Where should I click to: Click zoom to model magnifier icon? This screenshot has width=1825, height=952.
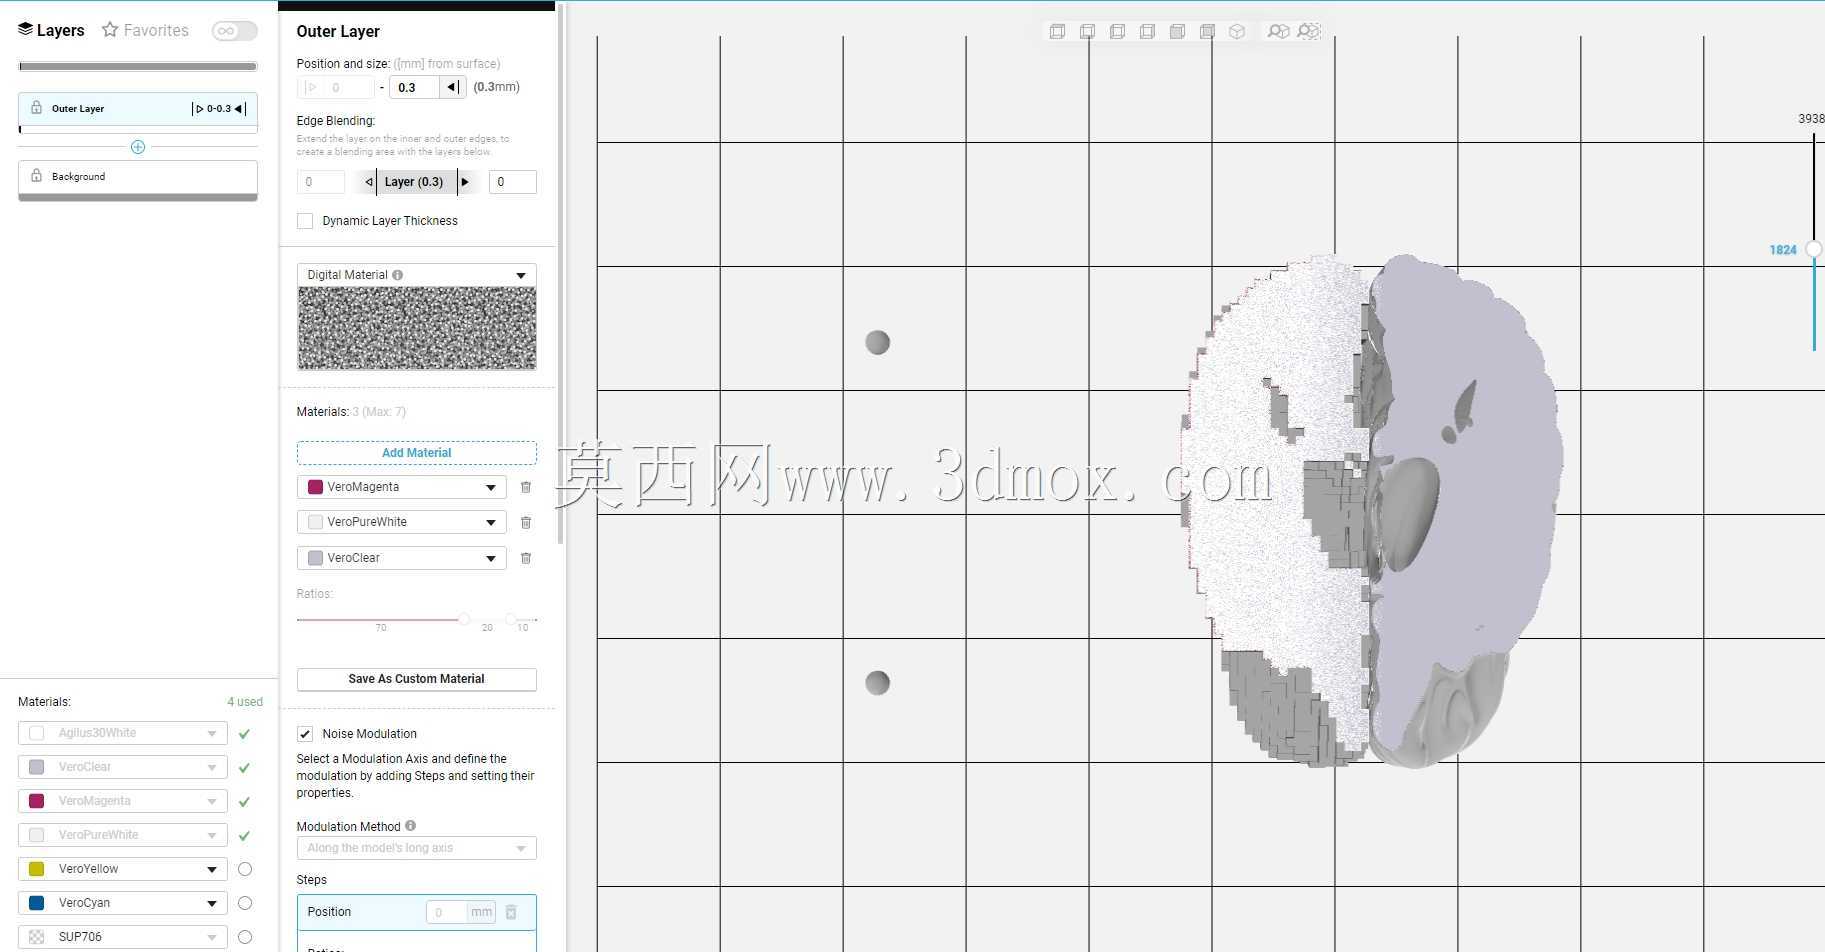pyautogui.click(x=1278, y=32)
